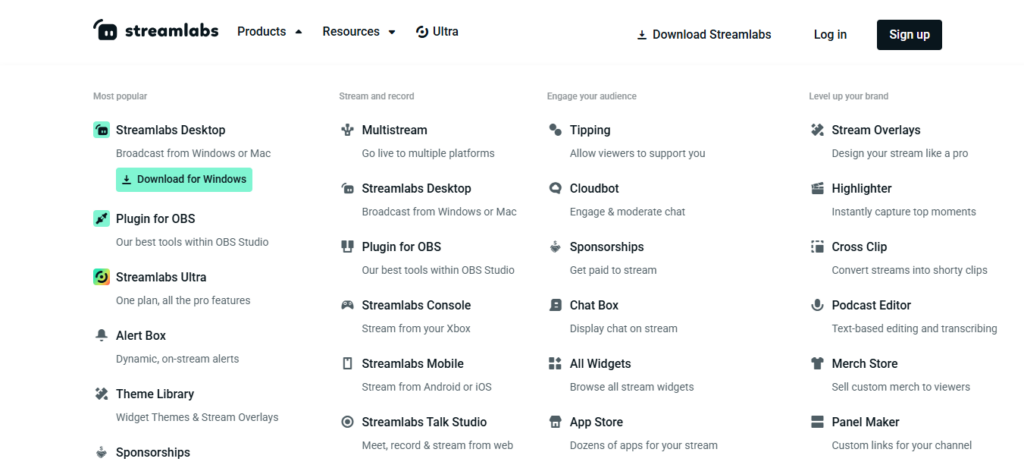
Task: Open the Ultra menu item
Action: point(437,32)
